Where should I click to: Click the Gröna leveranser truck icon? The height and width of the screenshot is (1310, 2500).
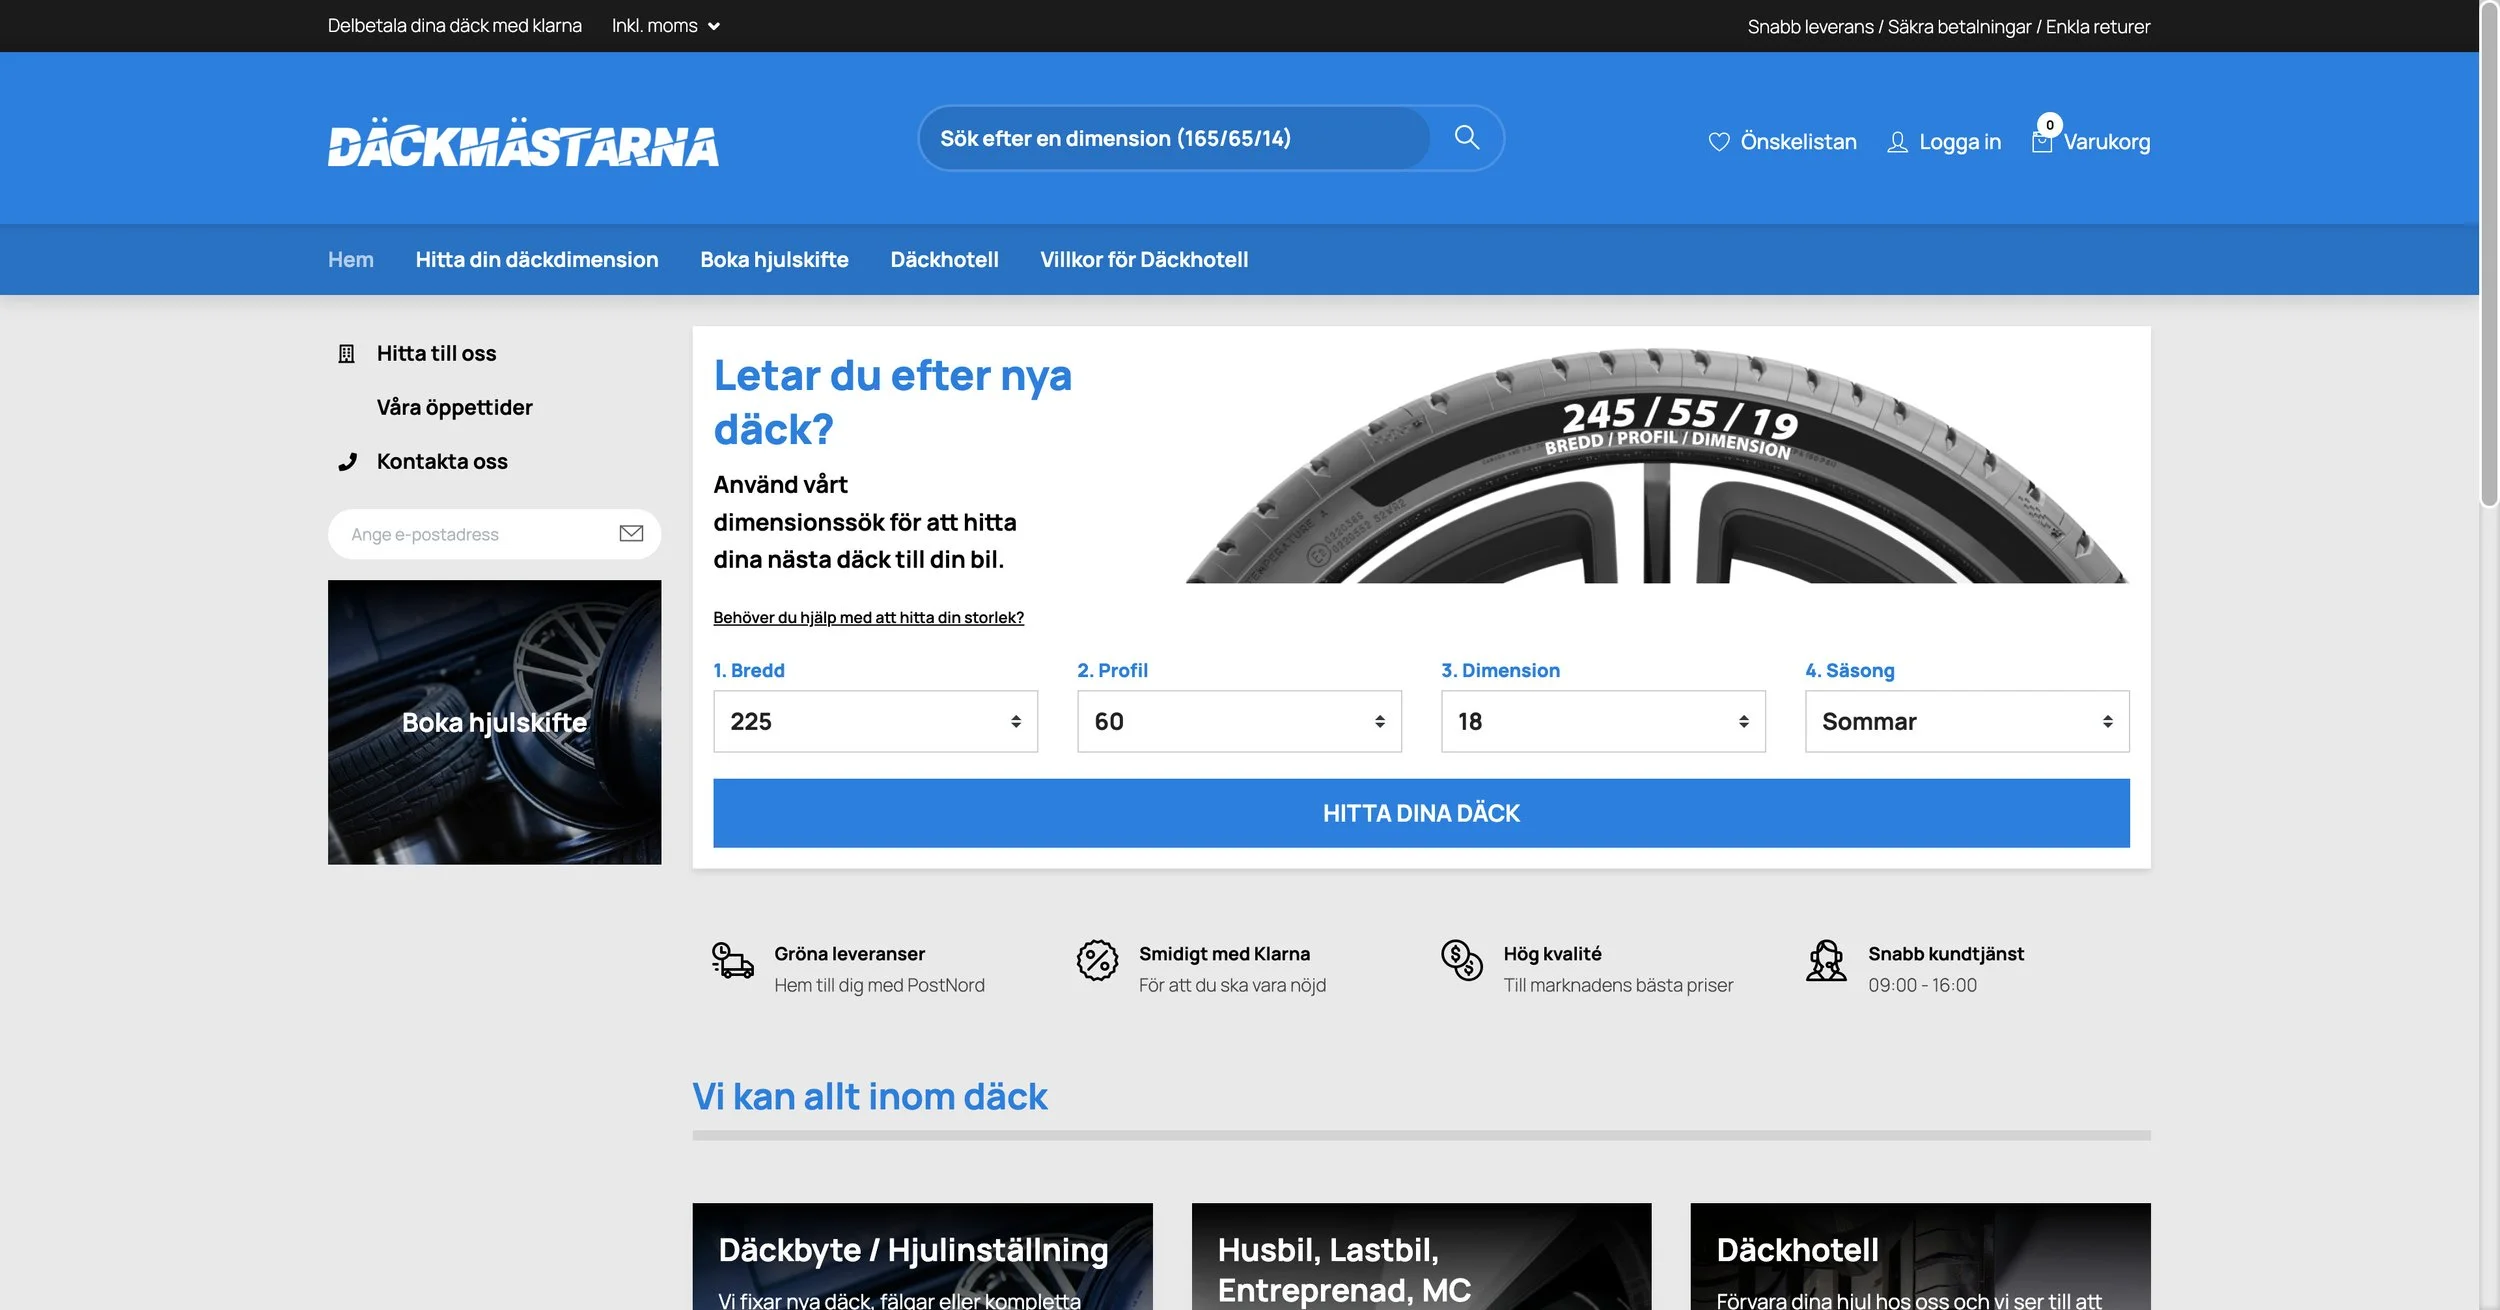click(x=732, y=961)
